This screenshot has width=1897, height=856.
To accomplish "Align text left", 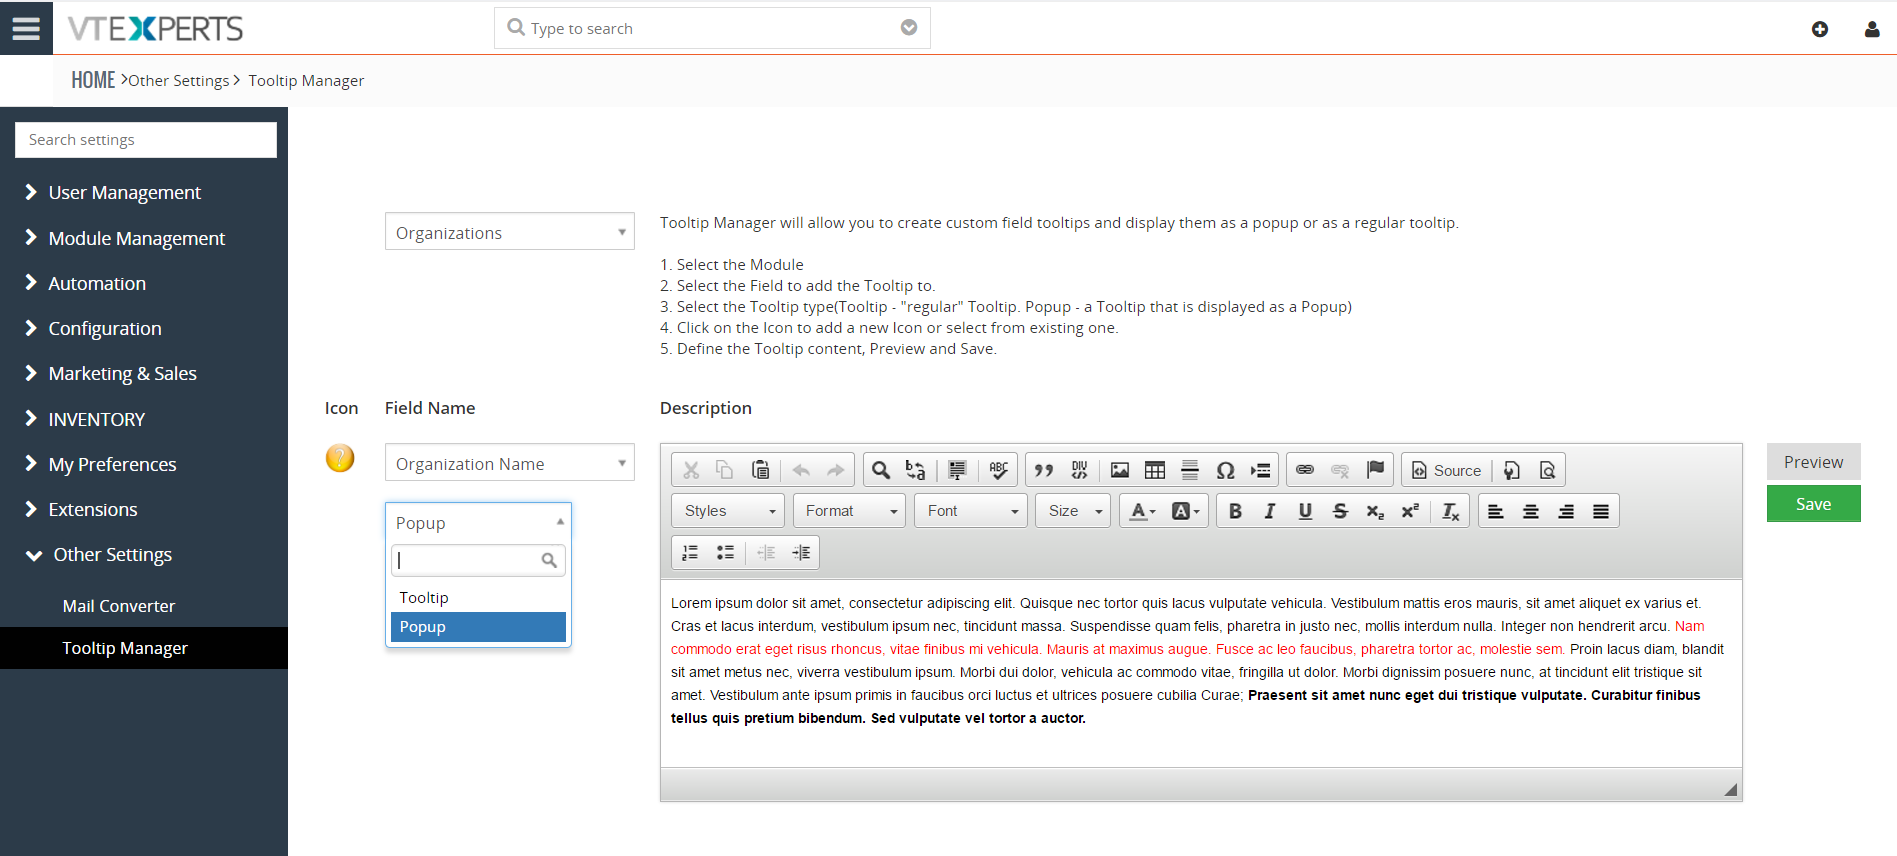I will click(x=1496, y=511).
